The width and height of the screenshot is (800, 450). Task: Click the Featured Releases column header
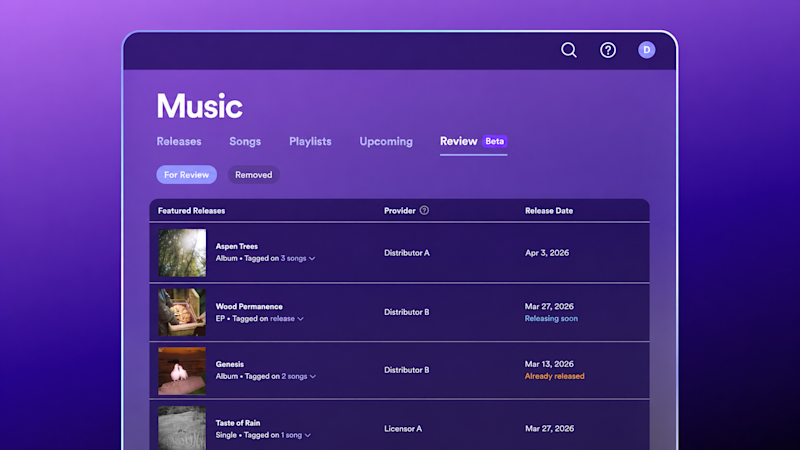(x=191, y=210)
